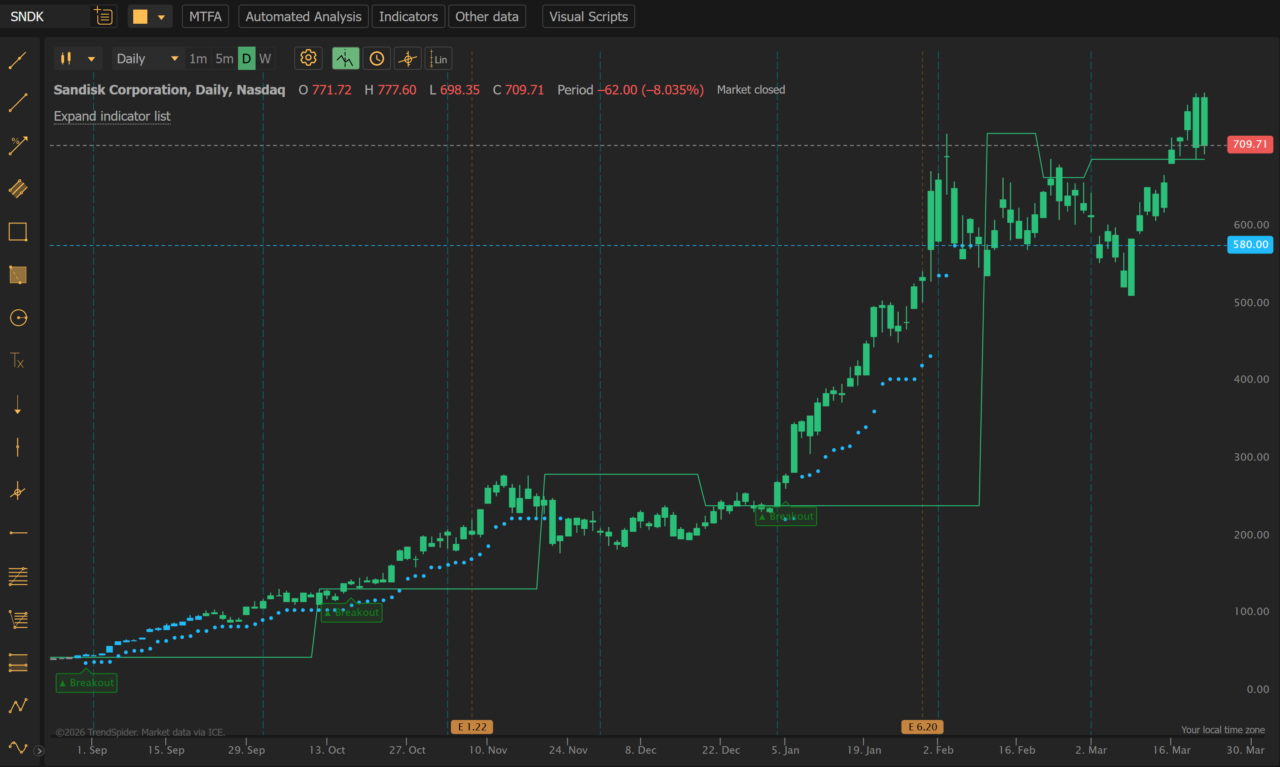Toggle the highlighted green chart overlay button

coord(345,58)
